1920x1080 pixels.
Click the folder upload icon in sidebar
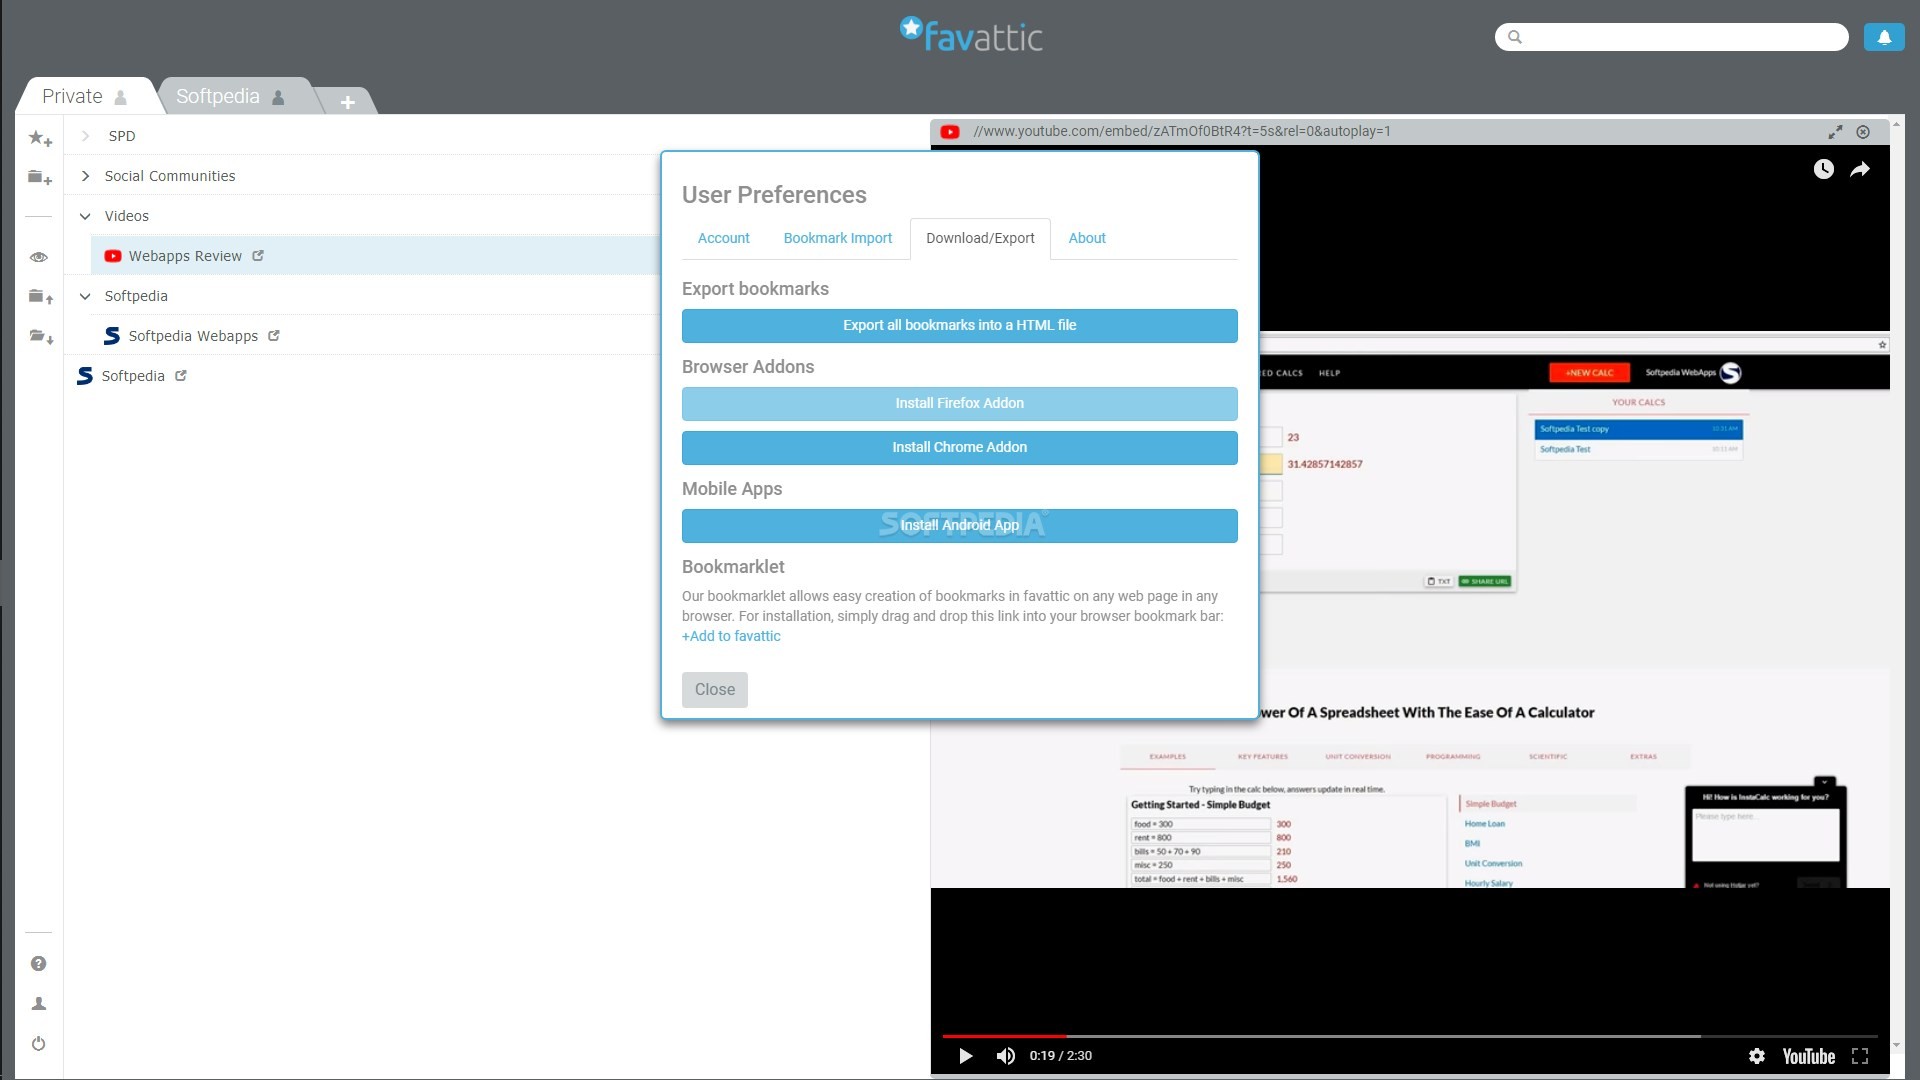pos(40,296)
